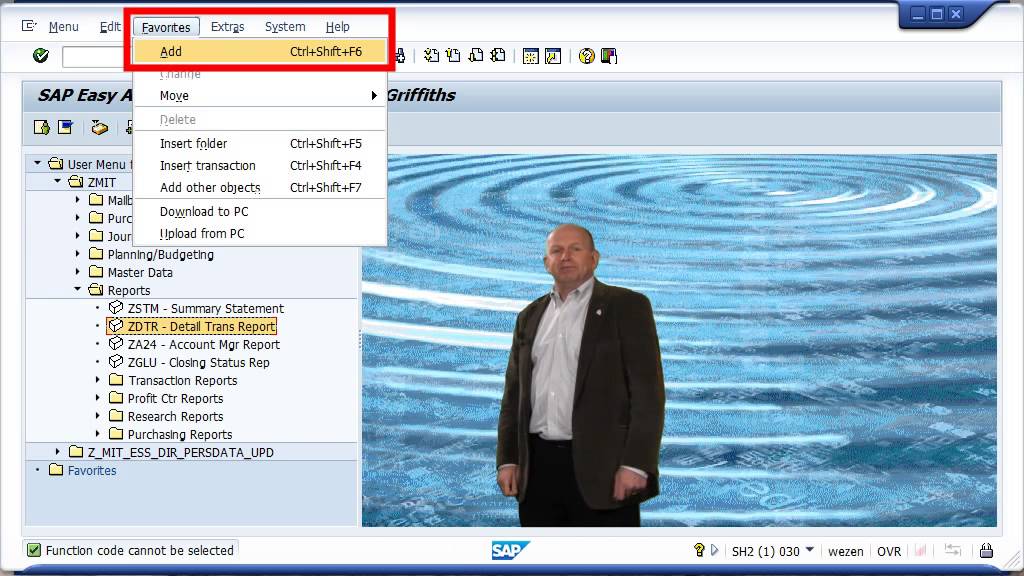Choose Upload from PC menu entry
Screen dimensions: 1024x576
pos(260,234)
